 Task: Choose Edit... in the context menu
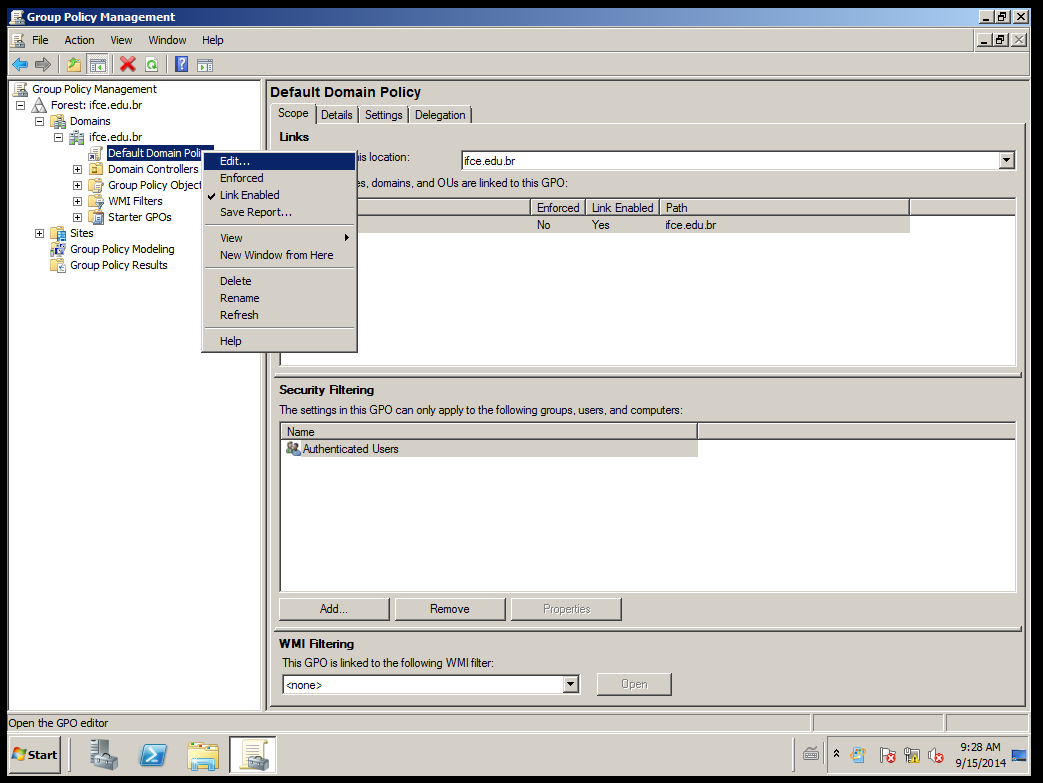[279, 161]
